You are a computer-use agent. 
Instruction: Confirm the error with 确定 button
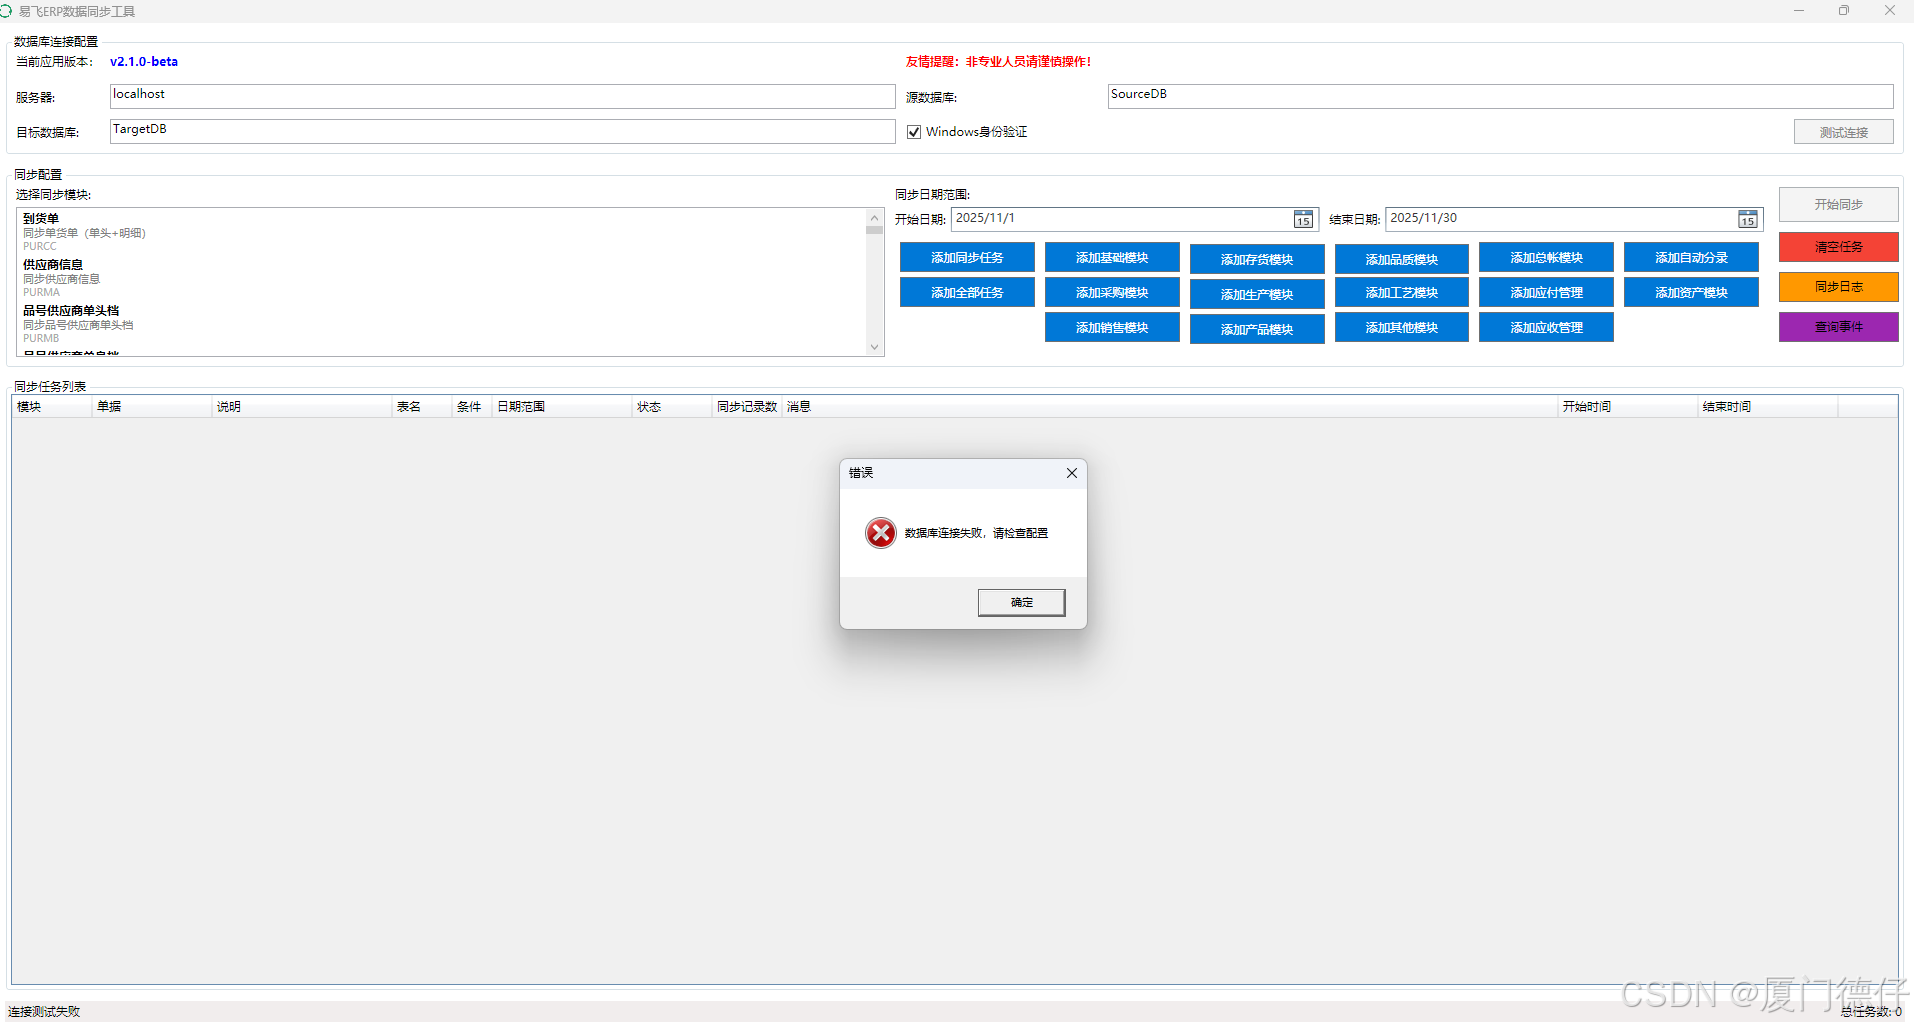coord(1021,602)
